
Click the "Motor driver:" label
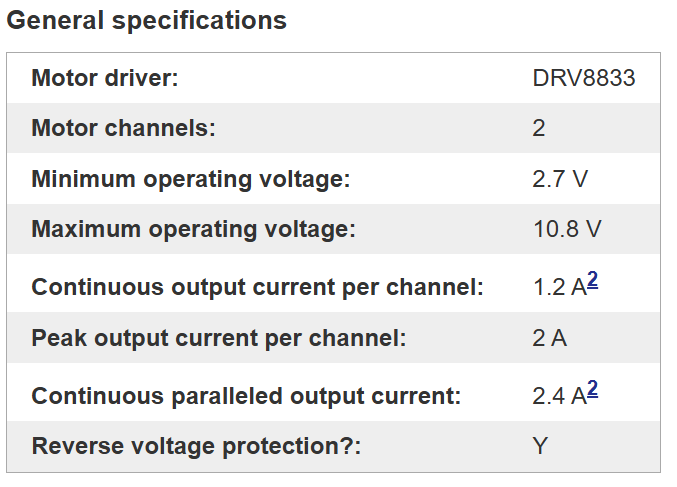pos(104,78)
